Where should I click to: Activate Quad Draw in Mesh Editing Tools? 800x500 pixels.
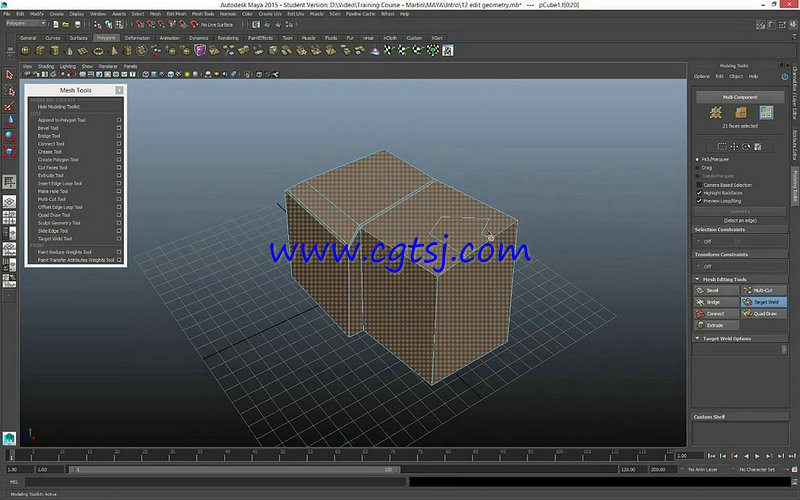pyautogui.click(x=764, y=314)
